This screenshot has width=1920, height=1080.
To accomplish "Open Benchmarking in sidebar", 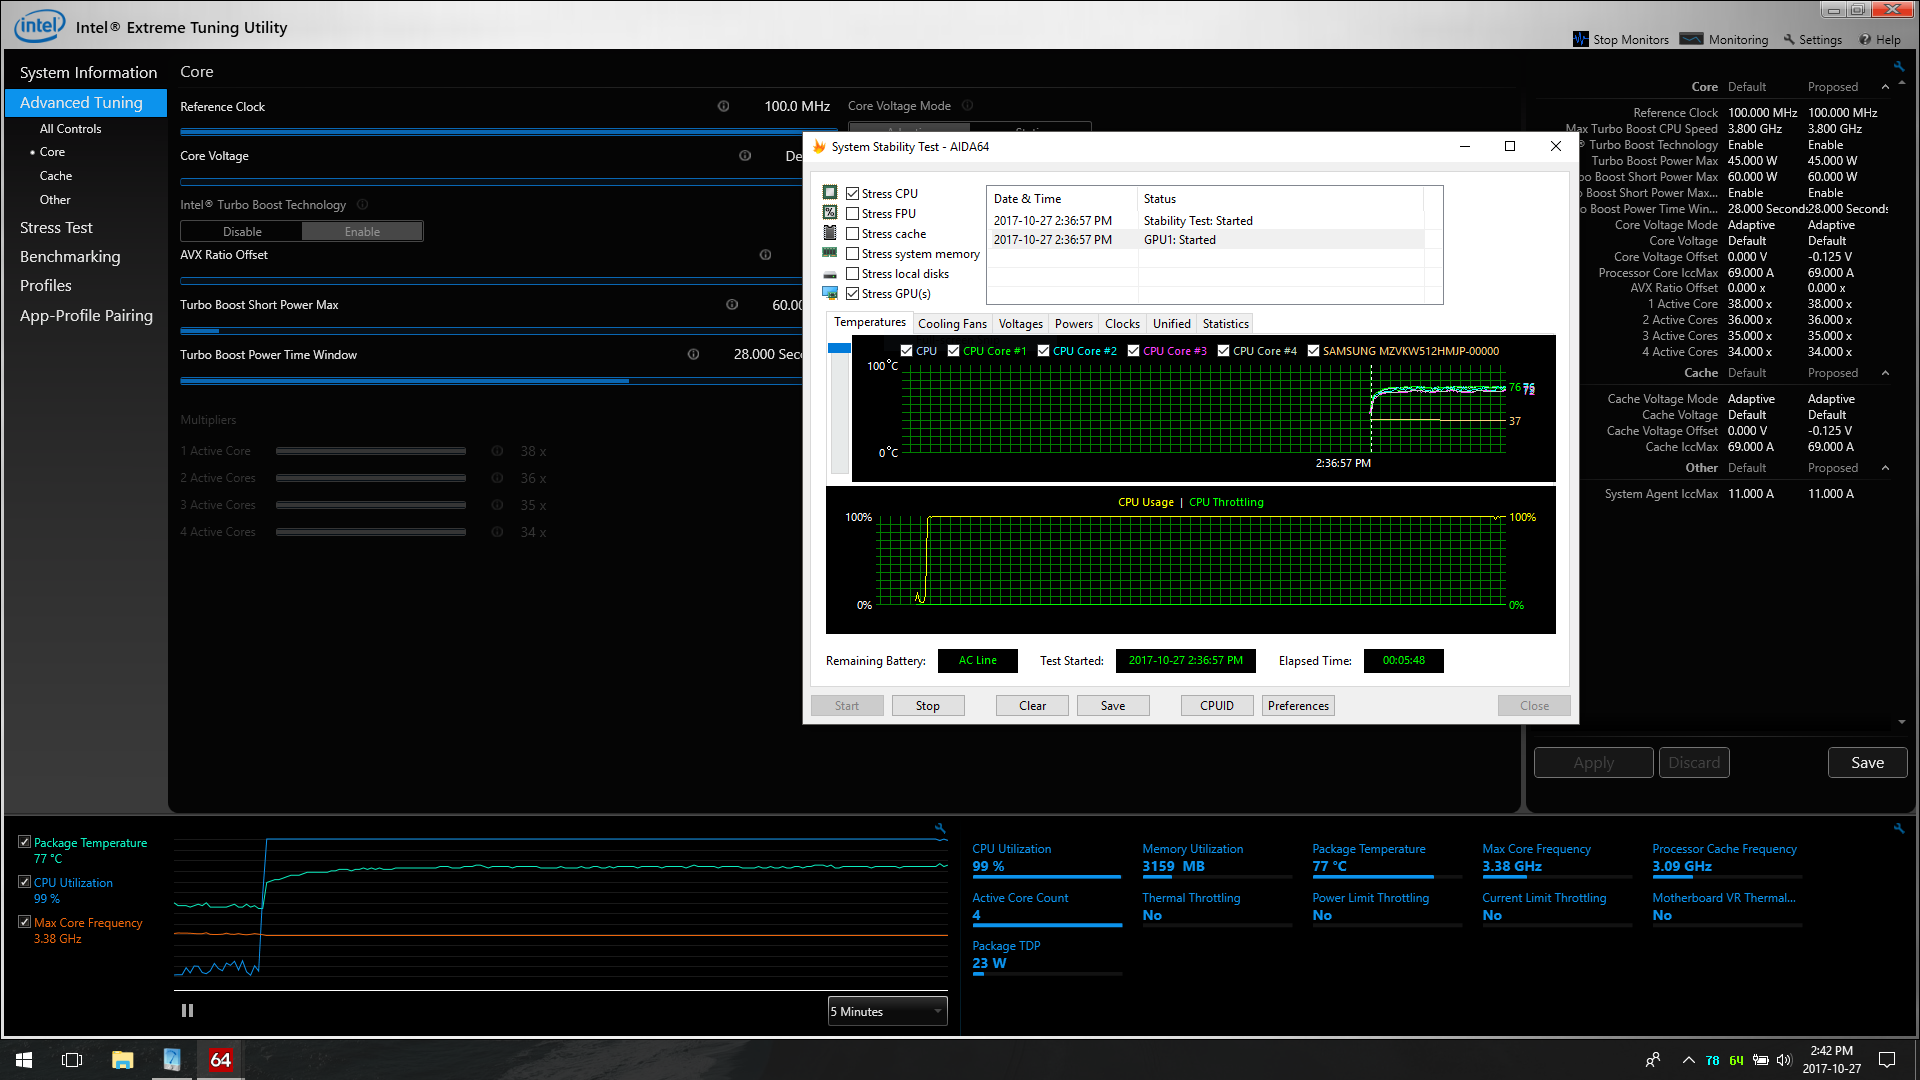I will [x=70, y=257].
